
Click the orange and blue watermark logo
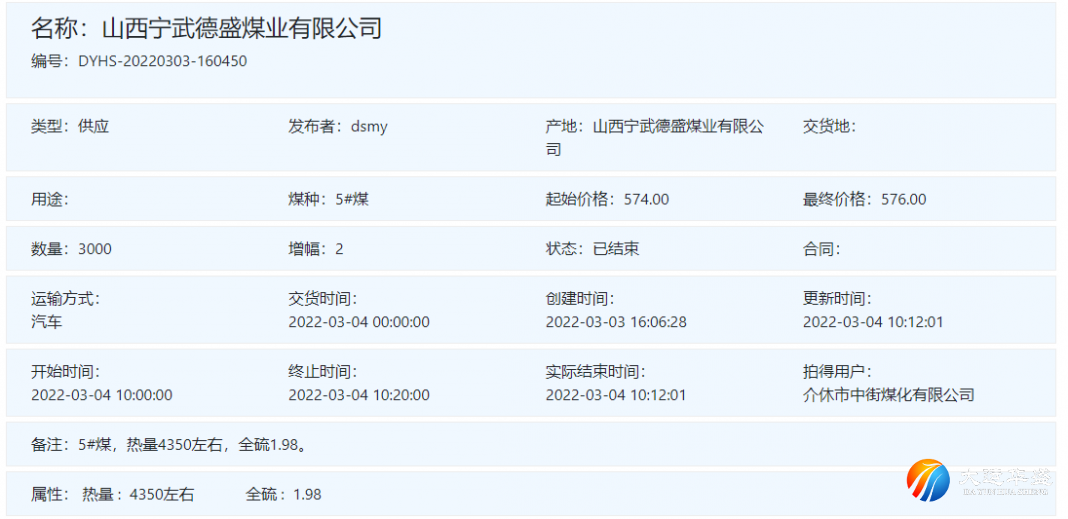(928, 481)
